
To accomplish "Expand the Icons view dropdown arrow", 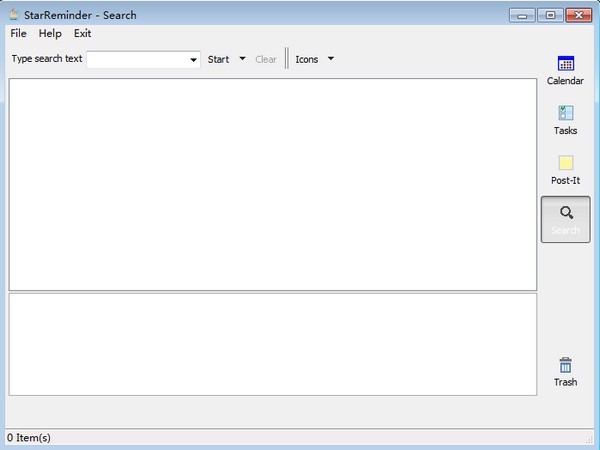I will click(x=331, y=59).
